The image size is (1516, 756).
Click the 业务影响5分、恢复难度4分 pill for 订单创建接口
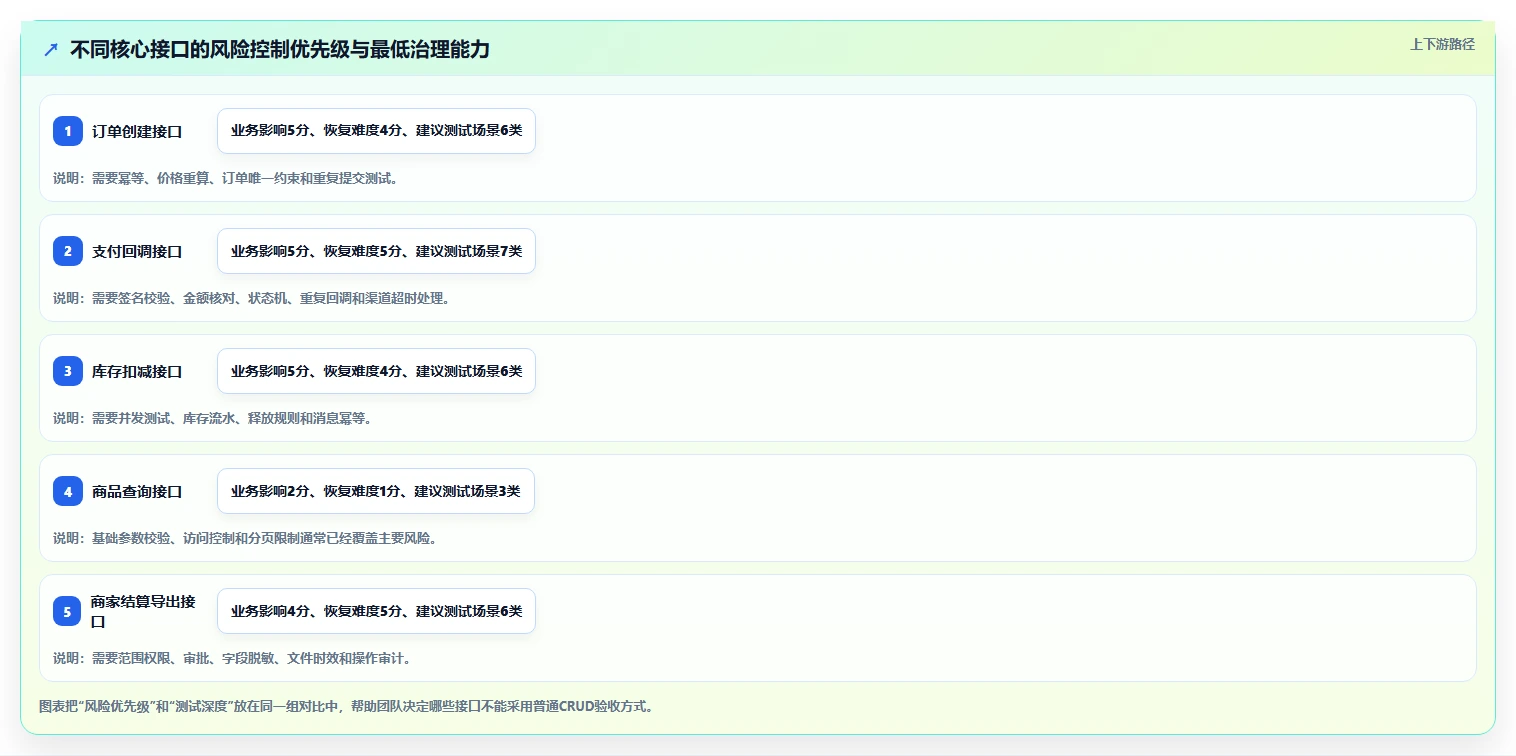pyautogui.click(x=376, y=131)
